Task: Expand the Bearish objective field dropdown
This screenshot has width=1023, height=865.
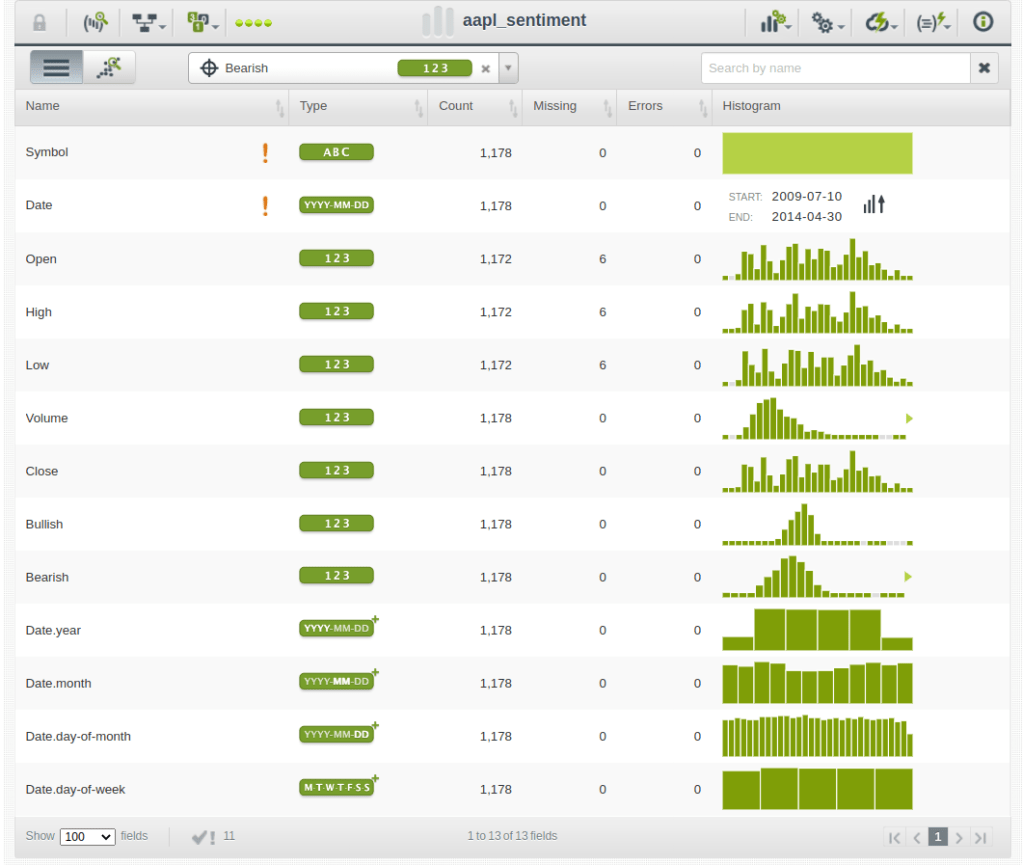Action: coord(507,68)
